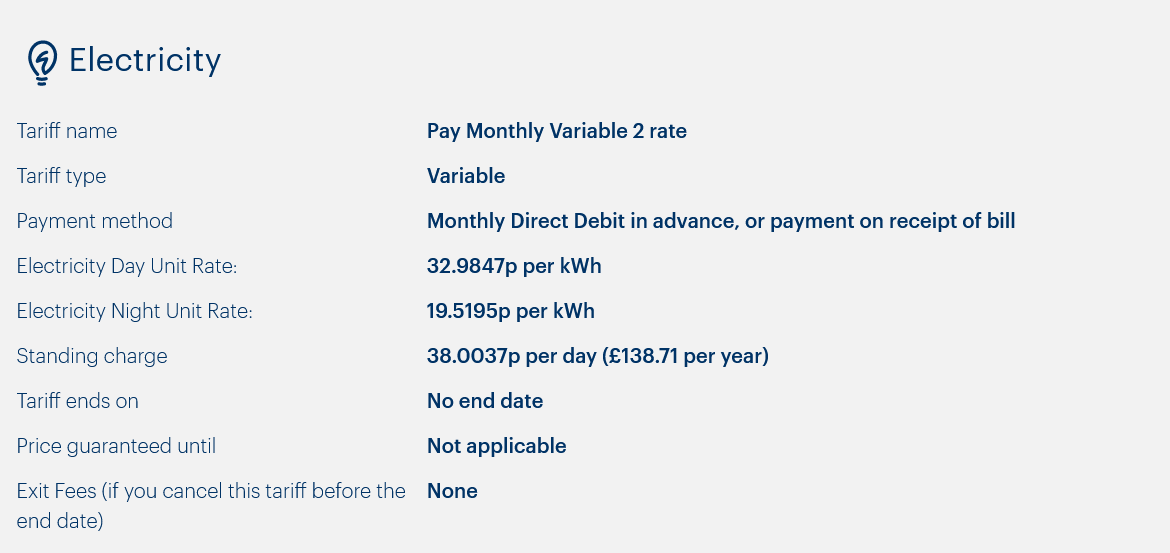Click Monthly Direct Debit in advance text

[582, 221]
